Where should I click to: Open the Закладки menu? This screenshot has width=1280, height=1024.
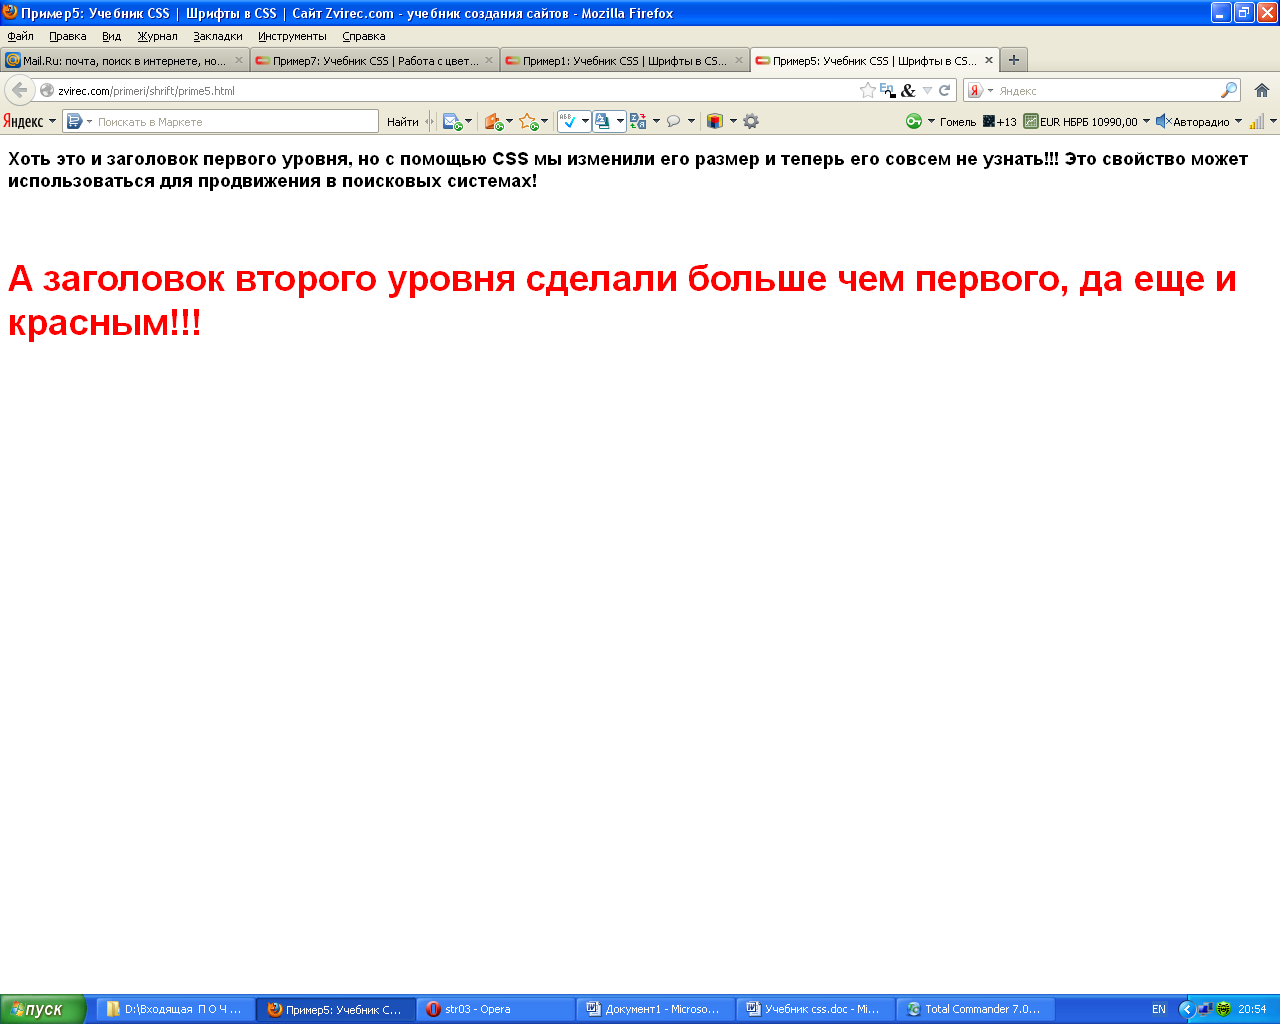tap(218, 36)
